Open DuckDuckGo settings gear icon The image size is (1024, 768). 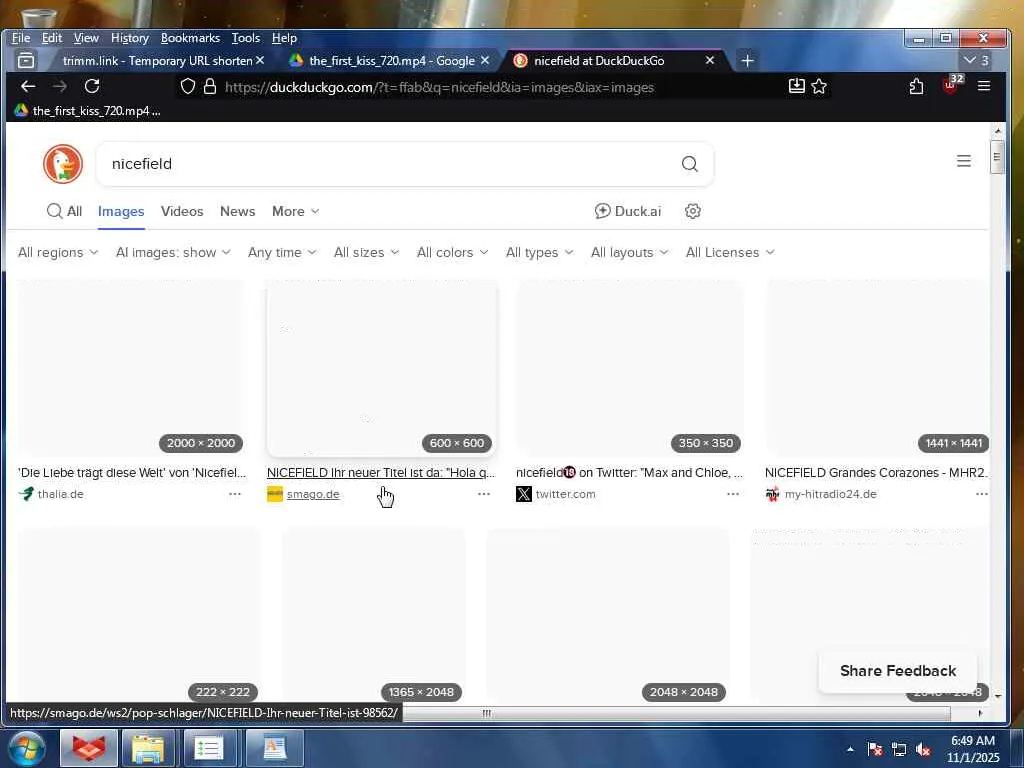693,211
